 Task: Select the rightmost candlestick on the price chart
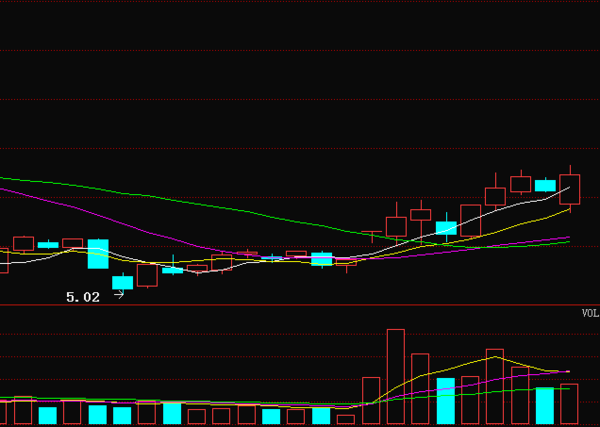[570, 189]
